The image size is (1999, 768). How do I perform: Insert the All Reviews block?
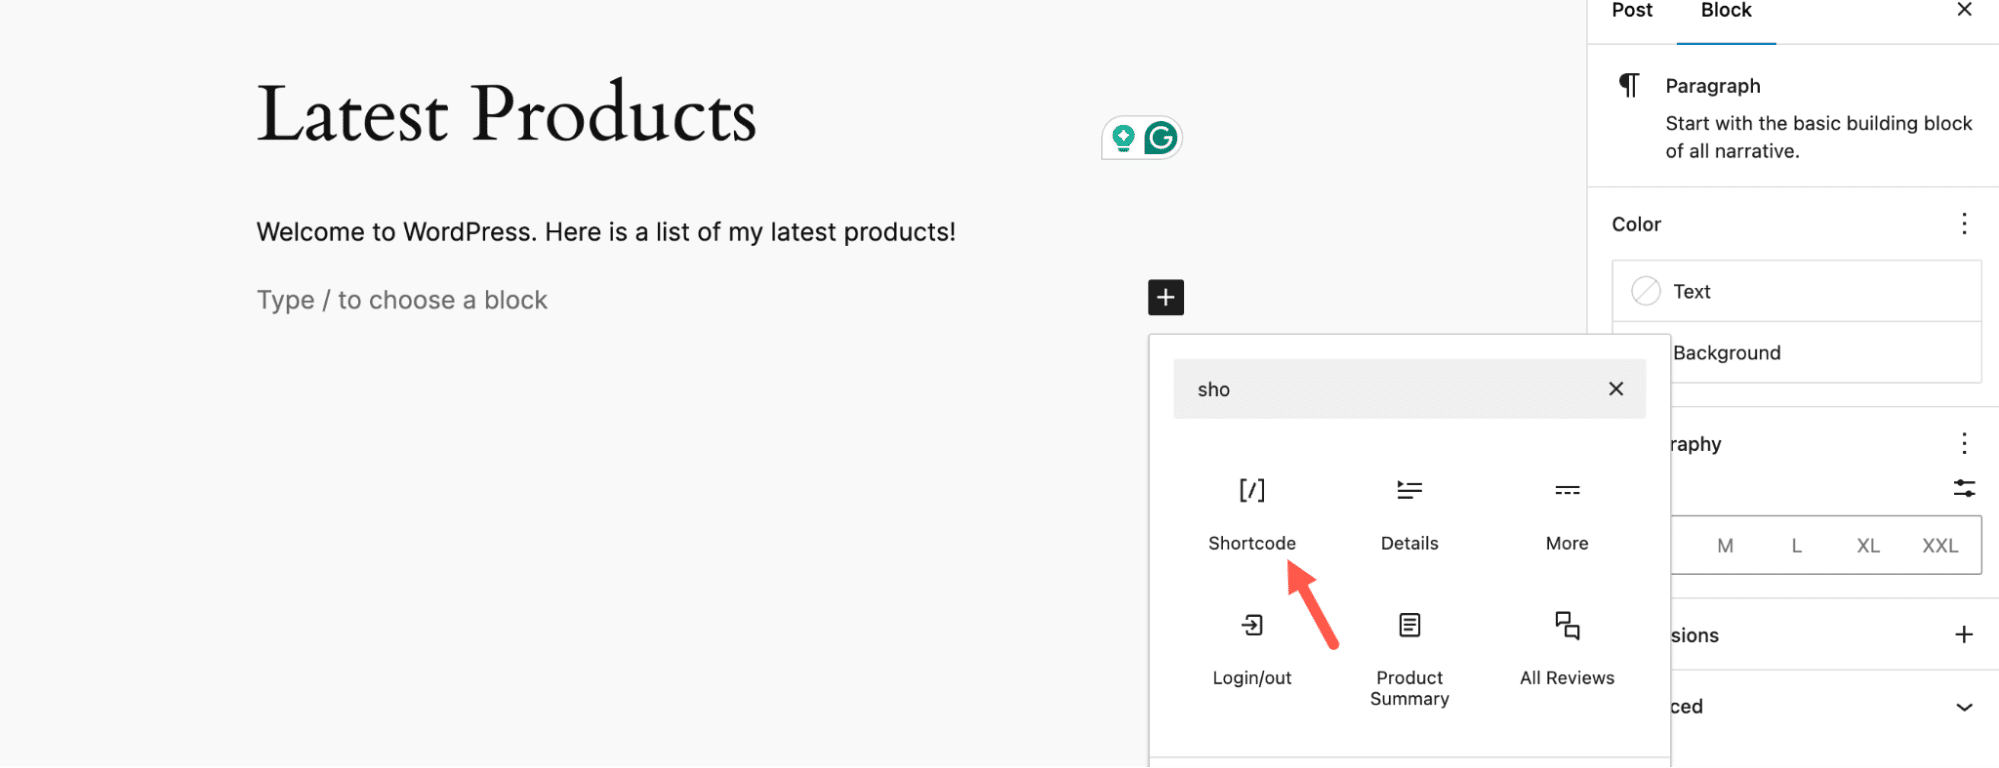click(1567, 650)
